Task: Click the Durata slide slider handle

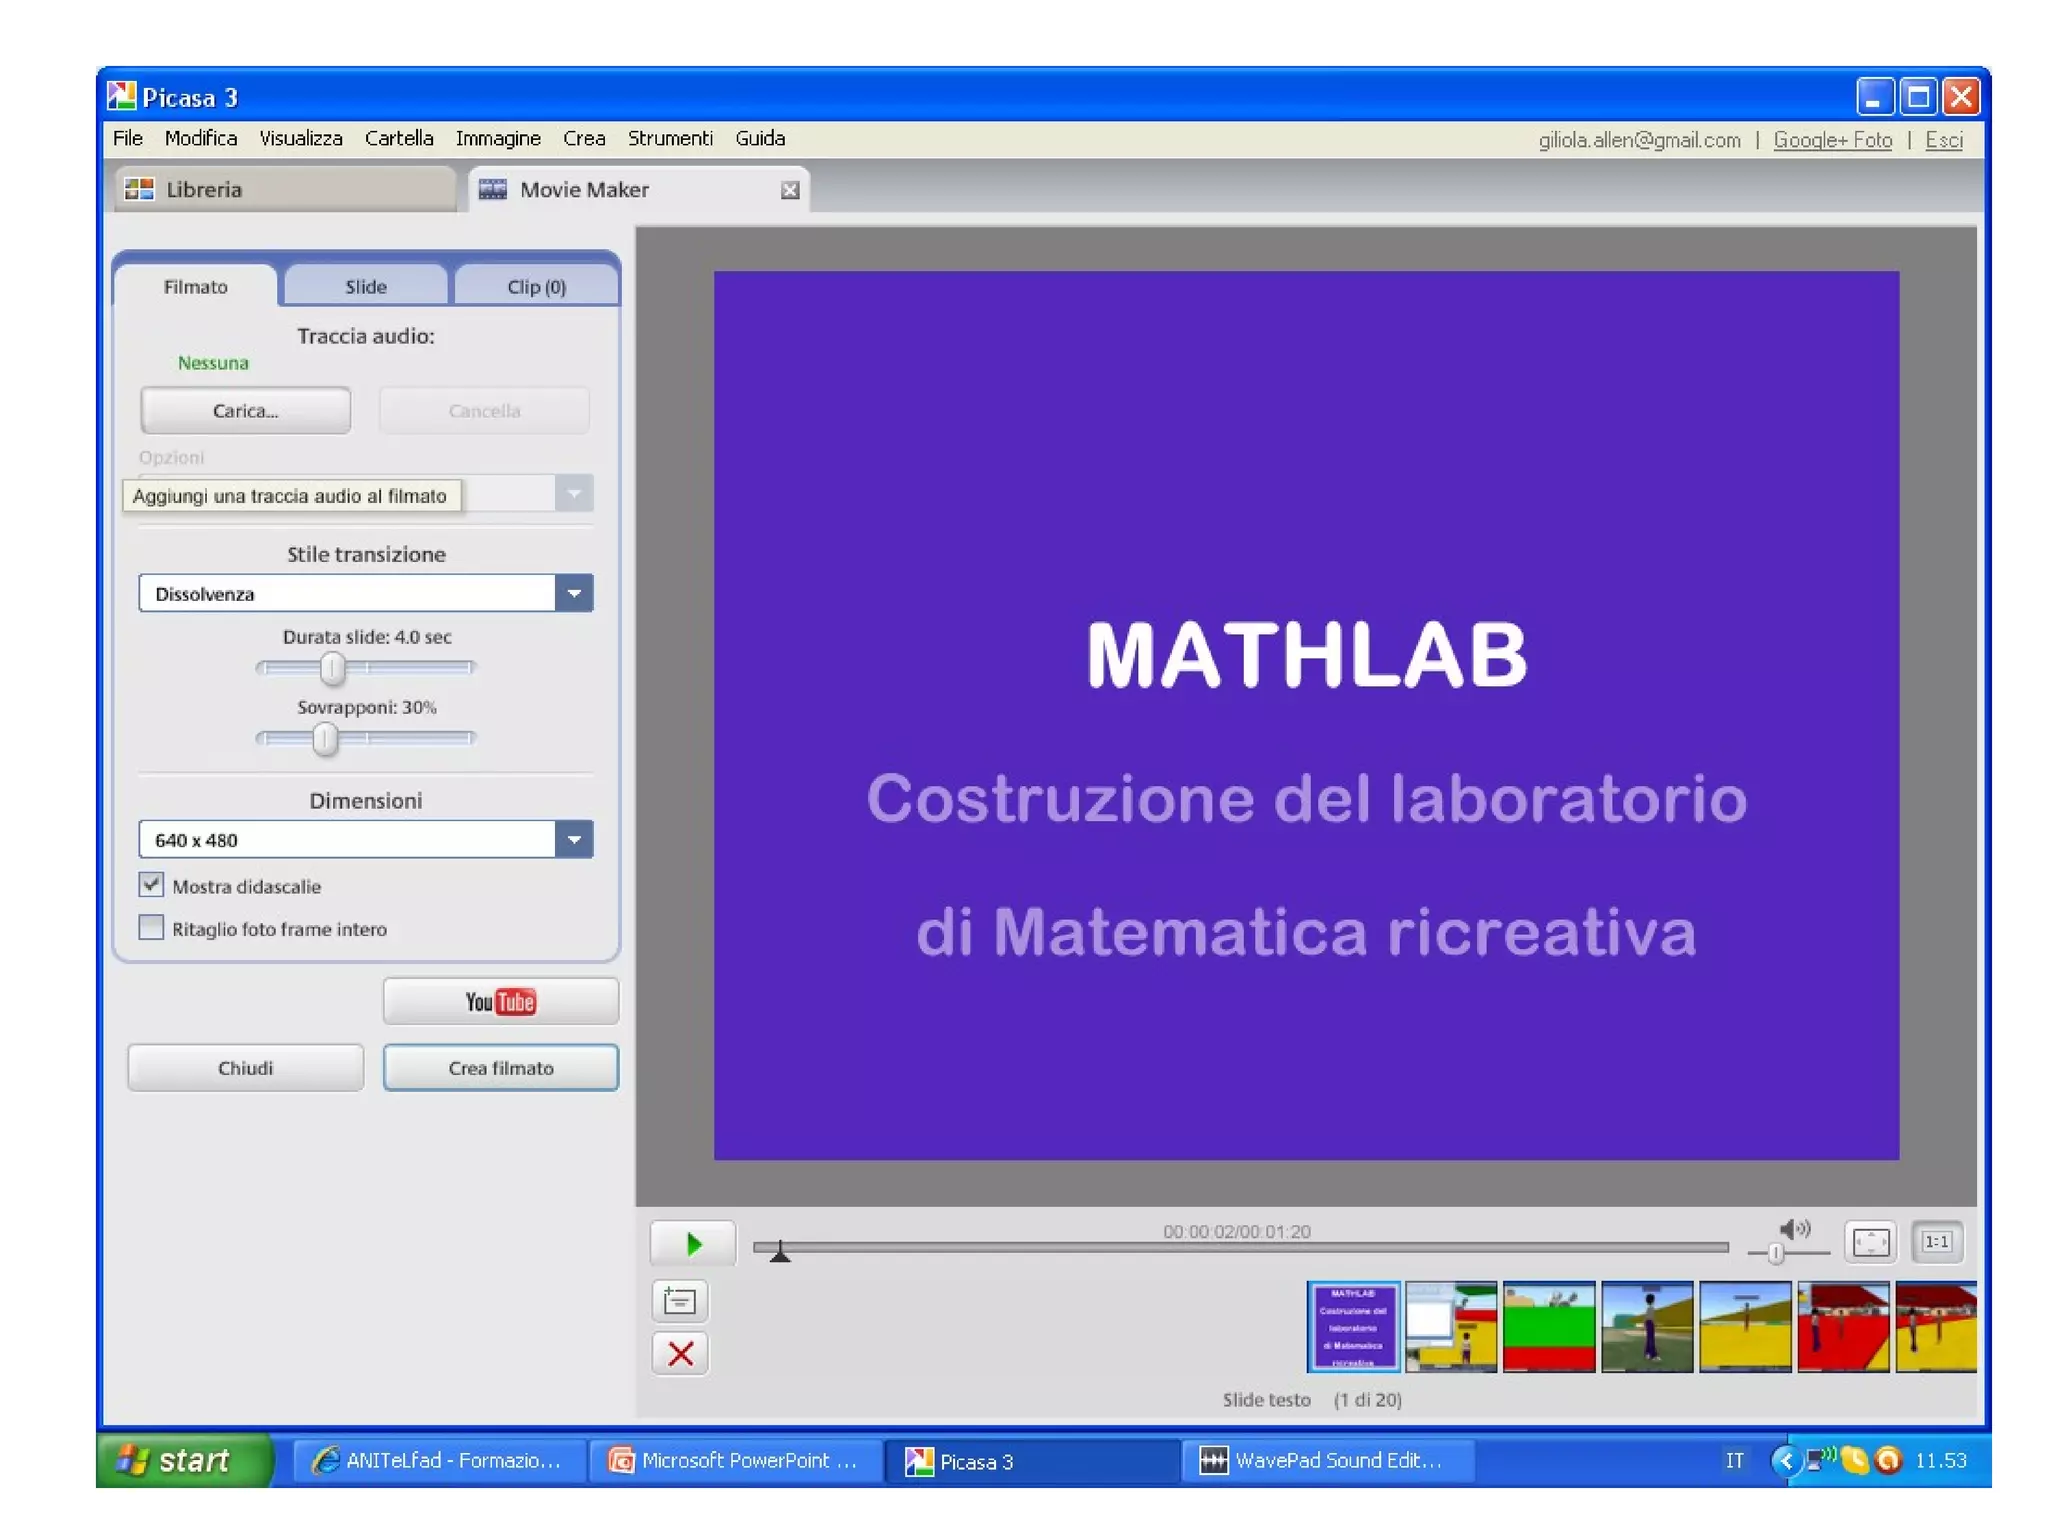Action: click(333, 667)
